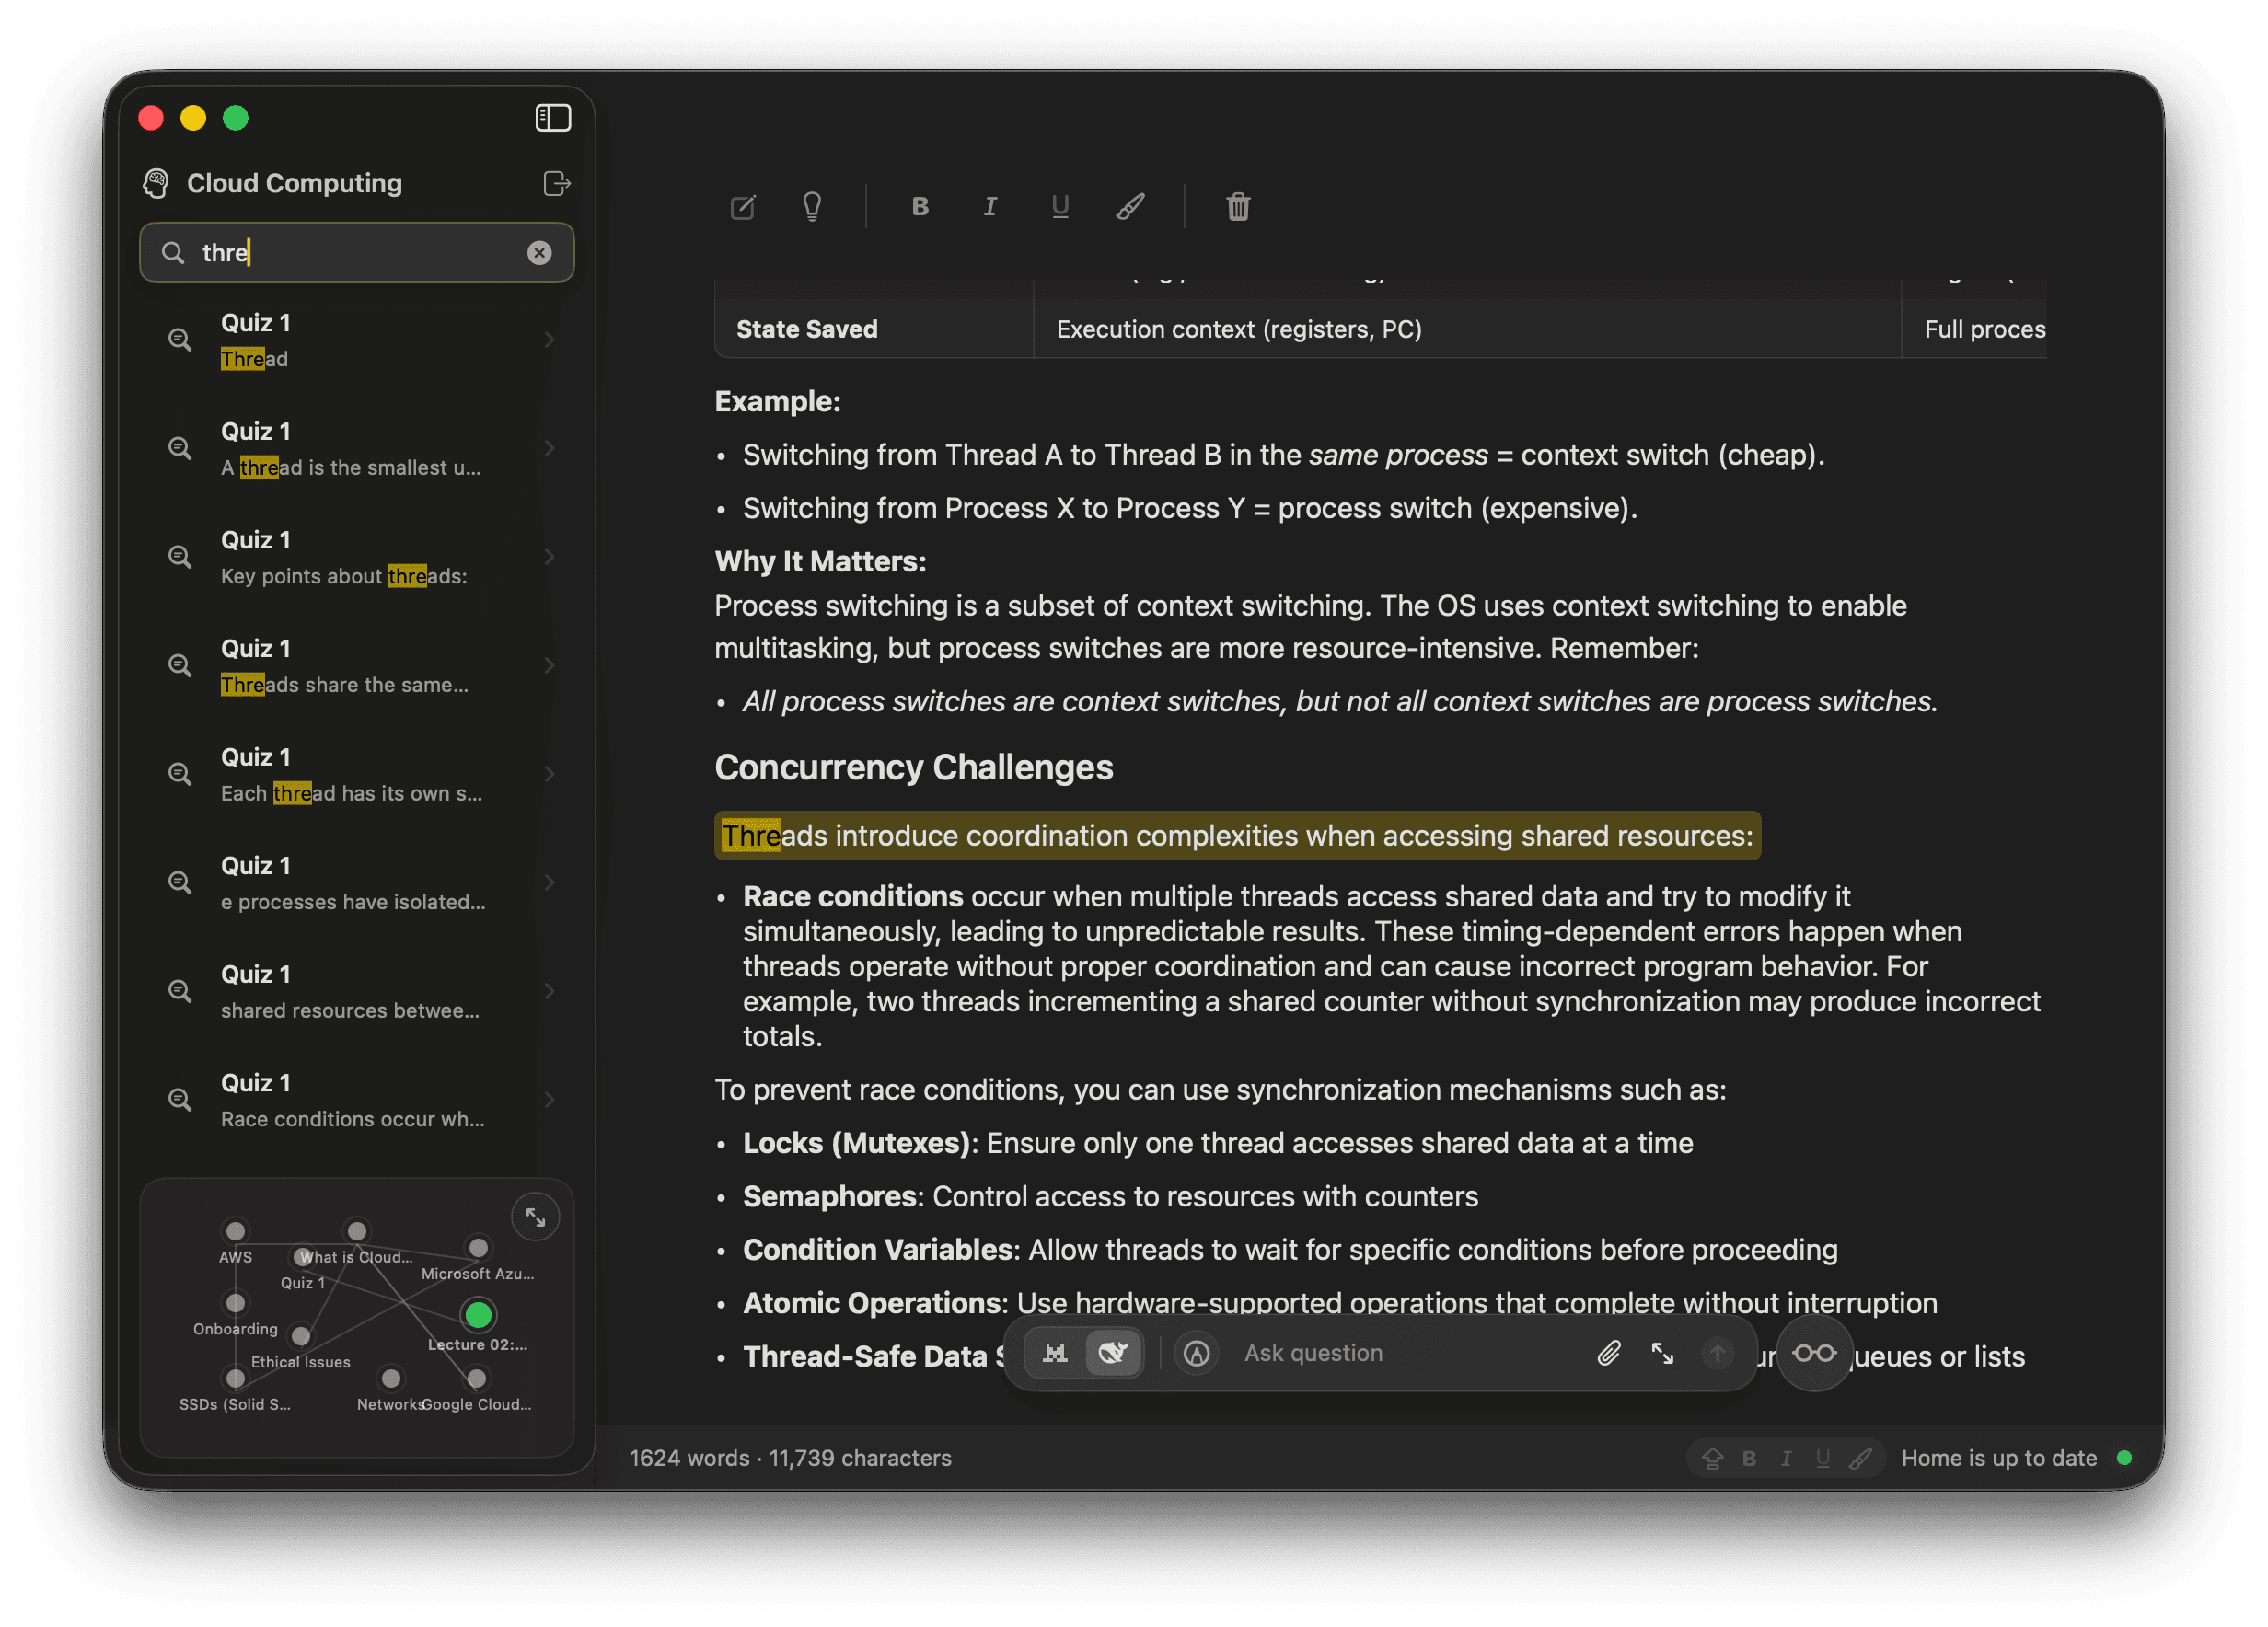Viewport: 2268px width, 1627px height.
Task: Clear the search text with the X button
Action: pos(539,252)
